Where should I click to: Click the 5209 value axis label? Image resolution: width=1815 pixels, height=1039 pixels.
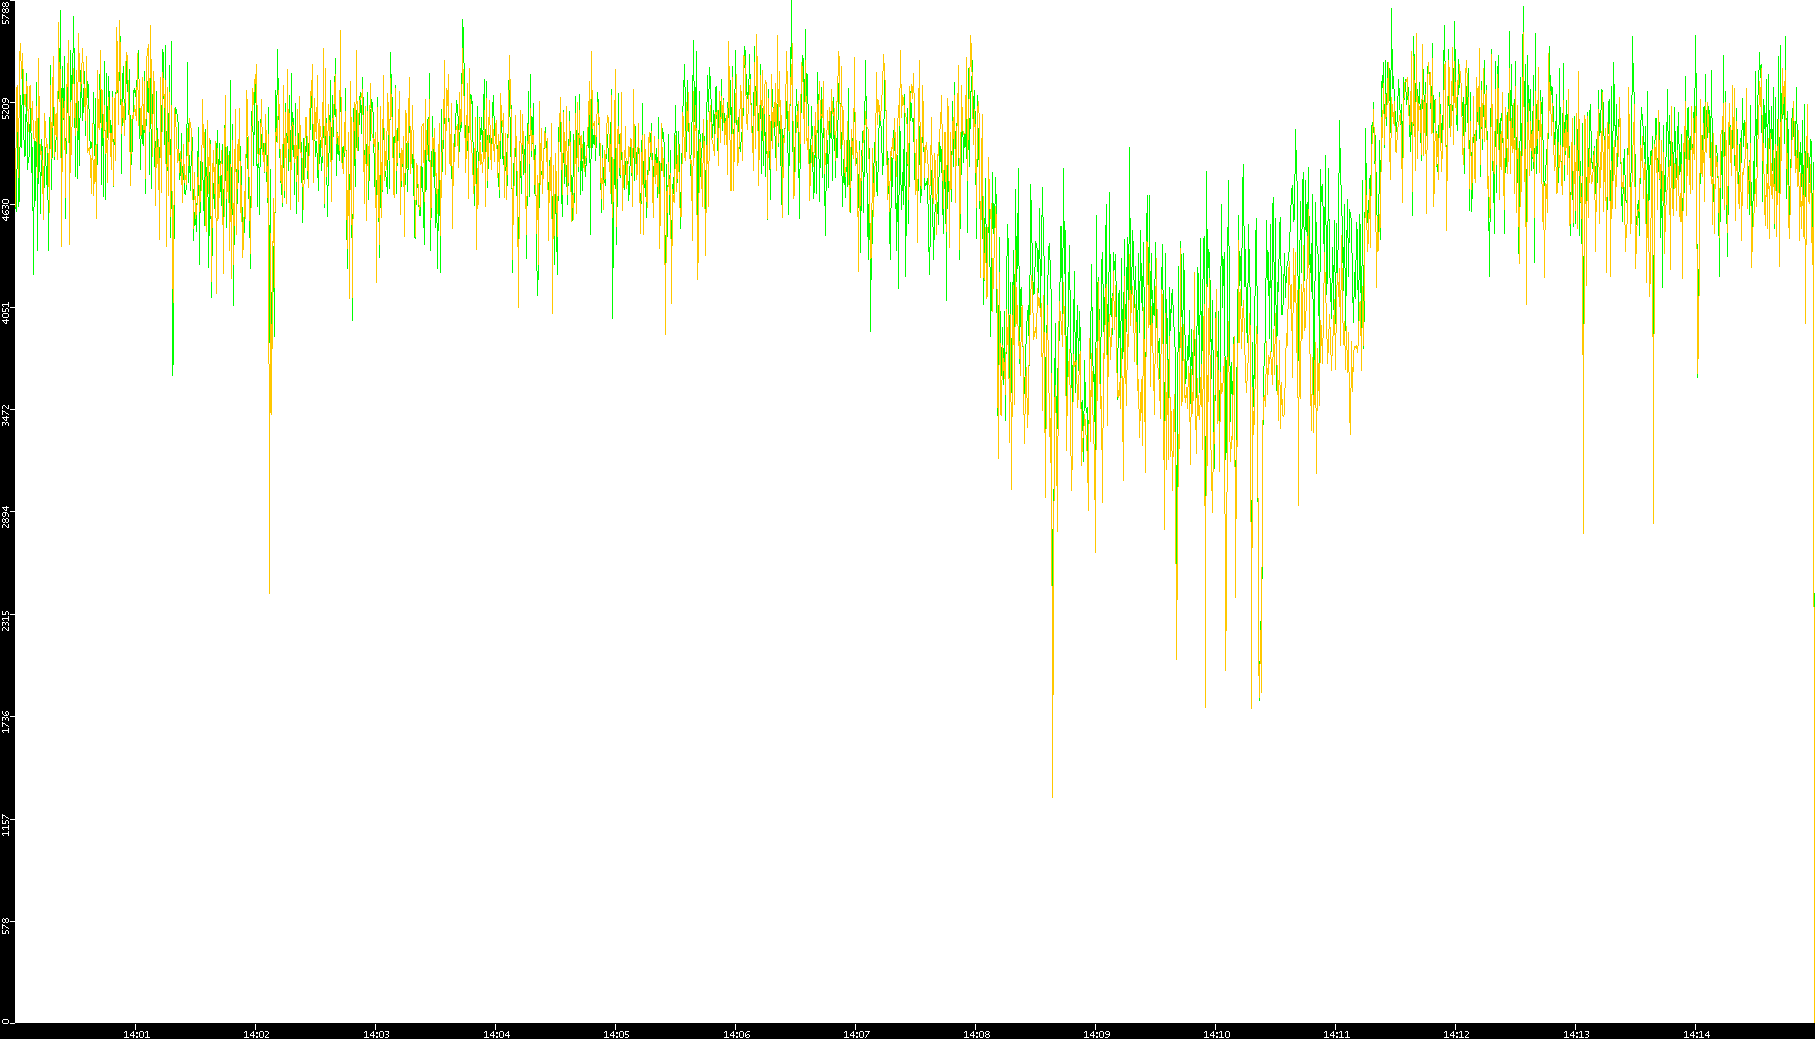click(7, 108)
